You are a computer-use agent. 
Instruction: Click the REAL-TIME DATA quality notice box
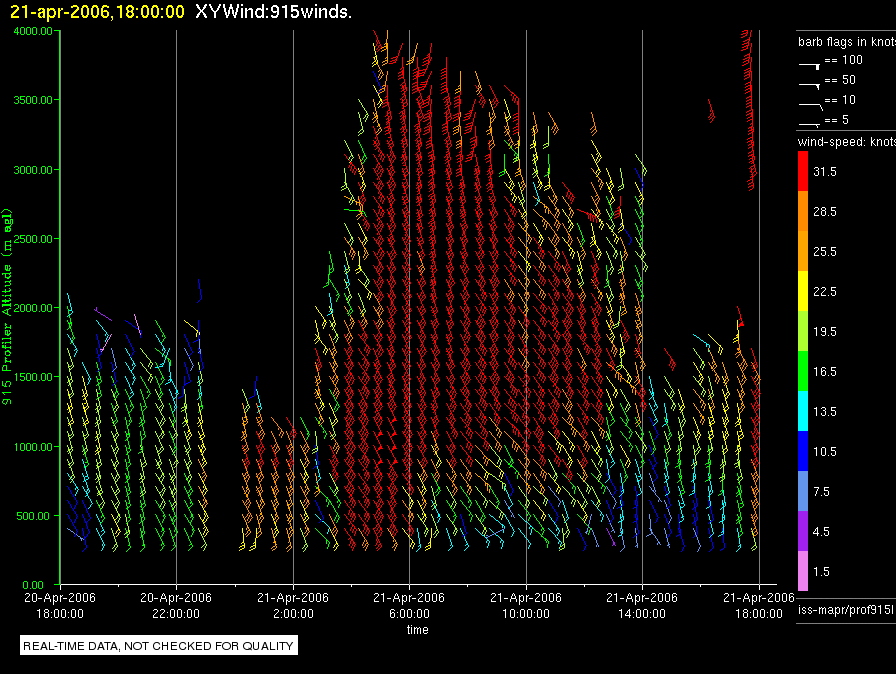(159, 646)
